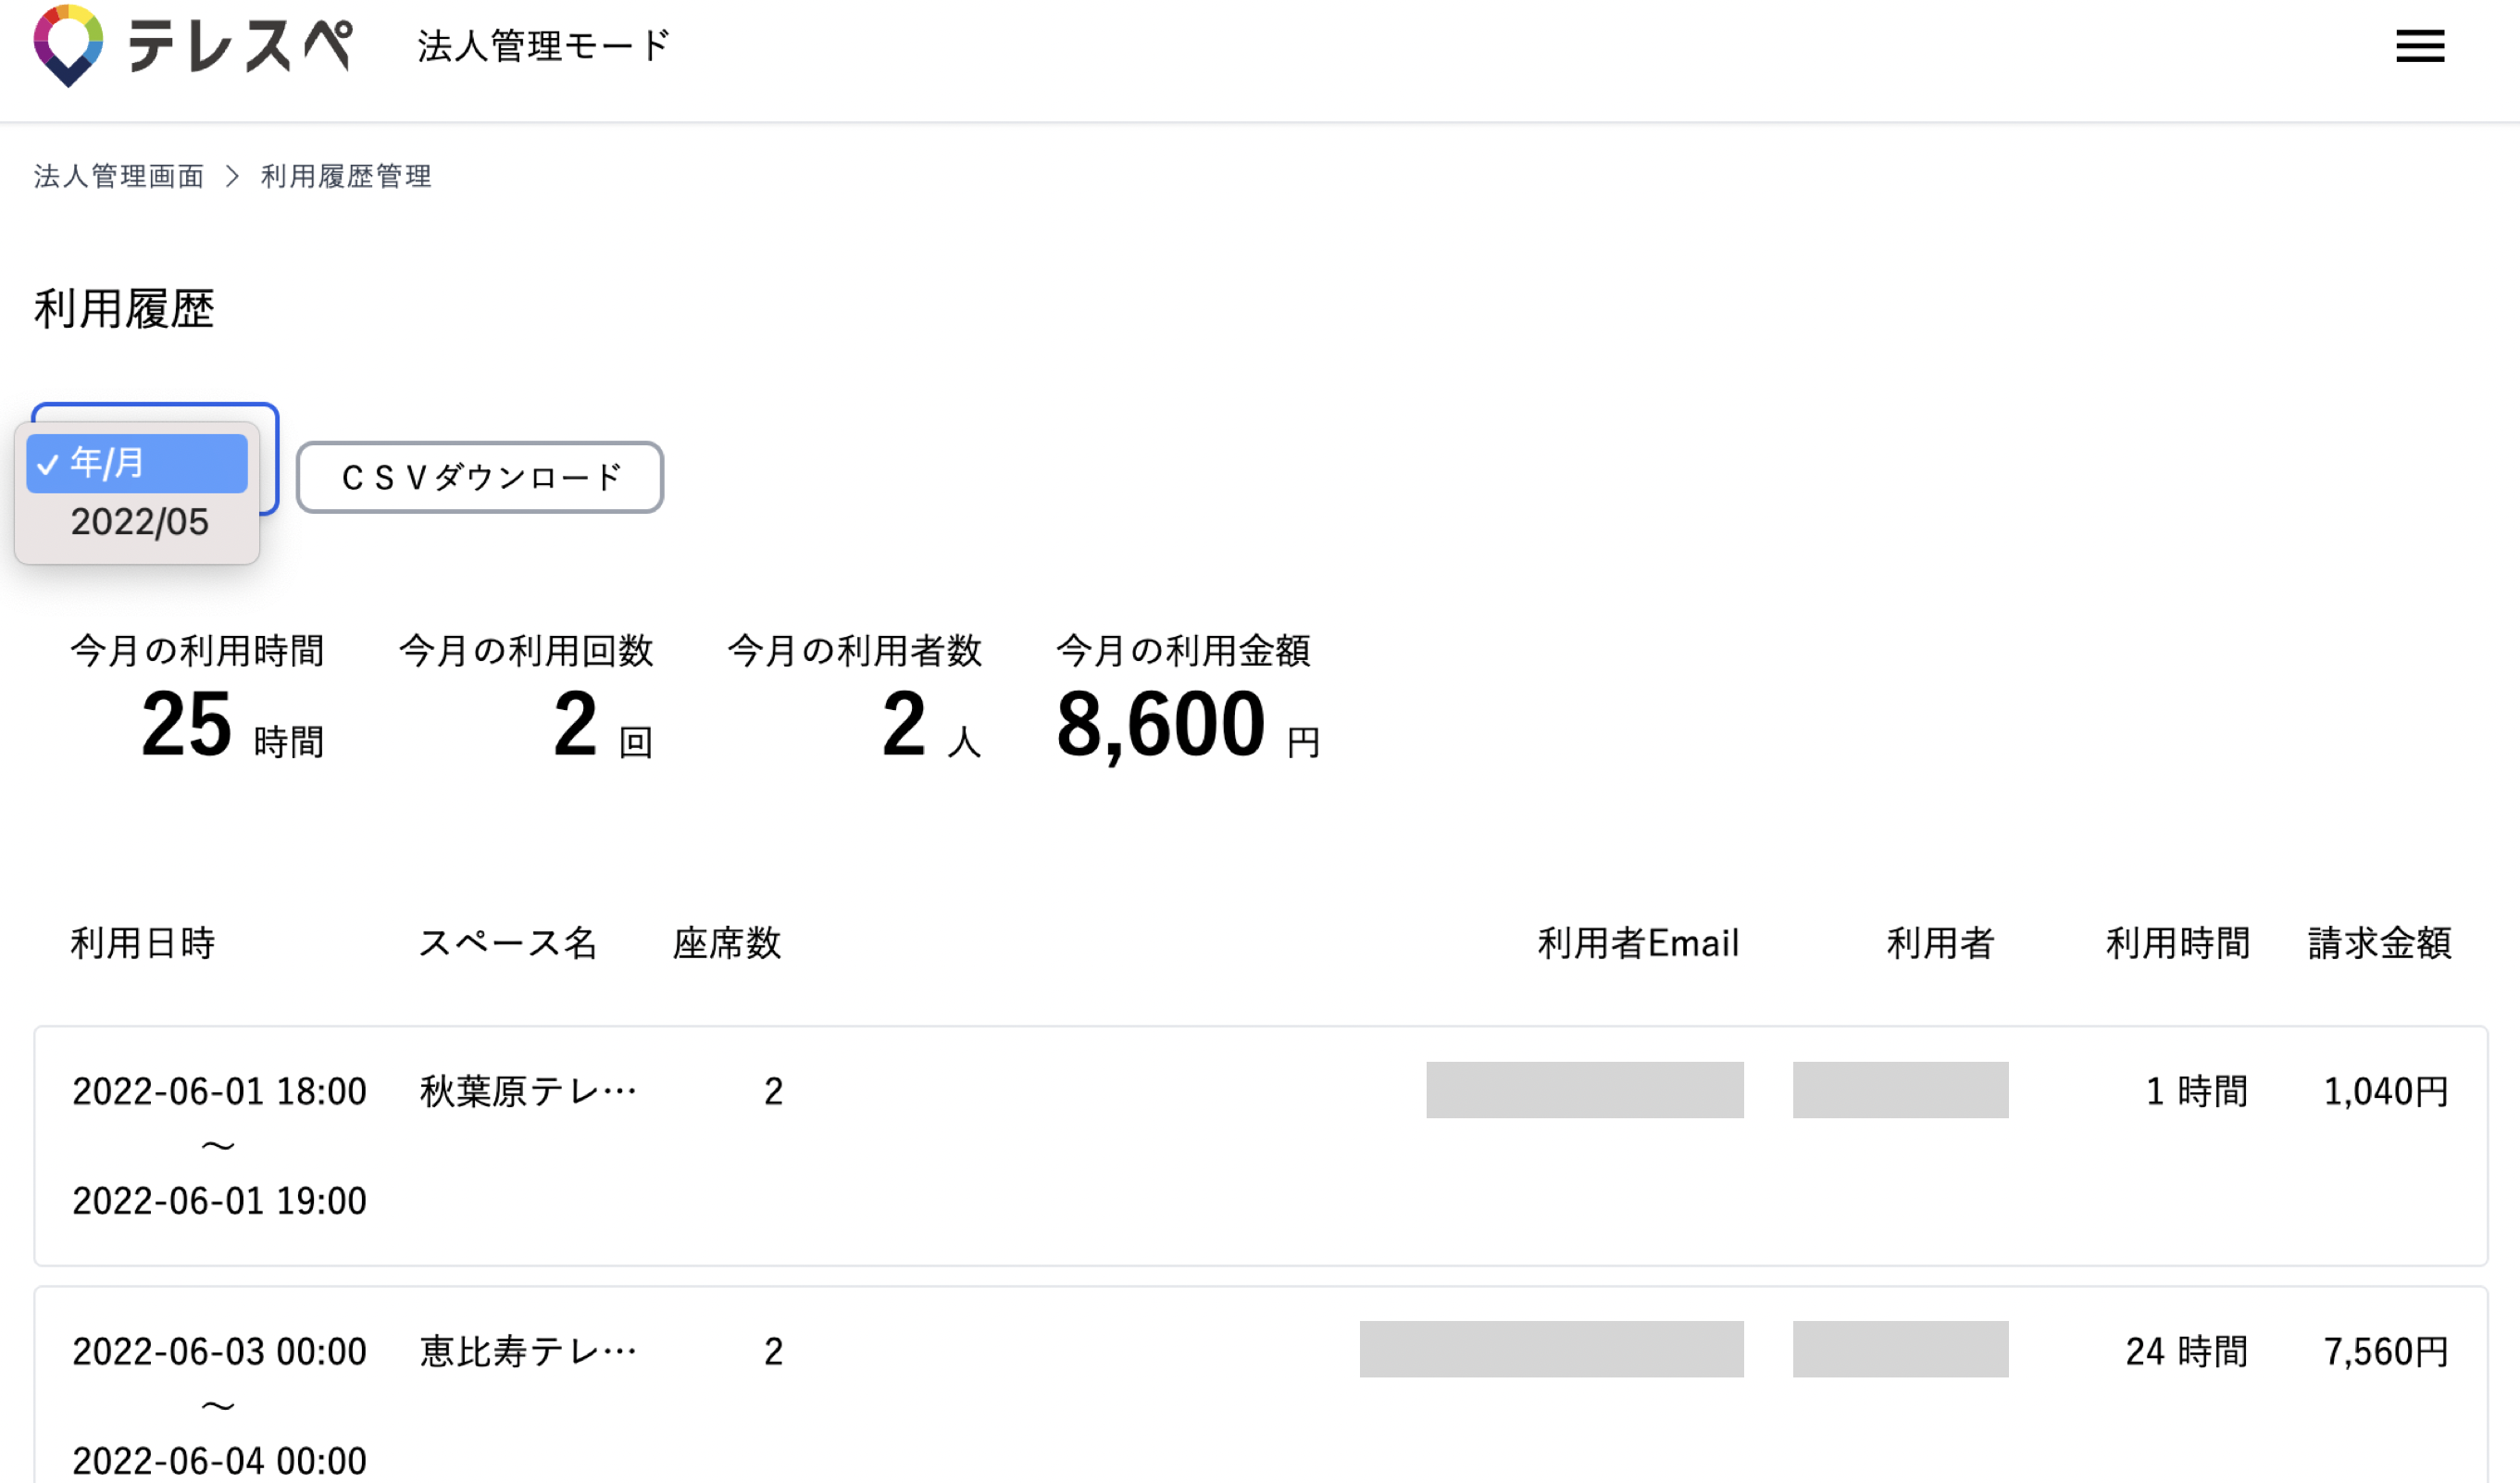Click the 法人管理モード header label
The image size is (2520, 1483).
click(543, 46)
